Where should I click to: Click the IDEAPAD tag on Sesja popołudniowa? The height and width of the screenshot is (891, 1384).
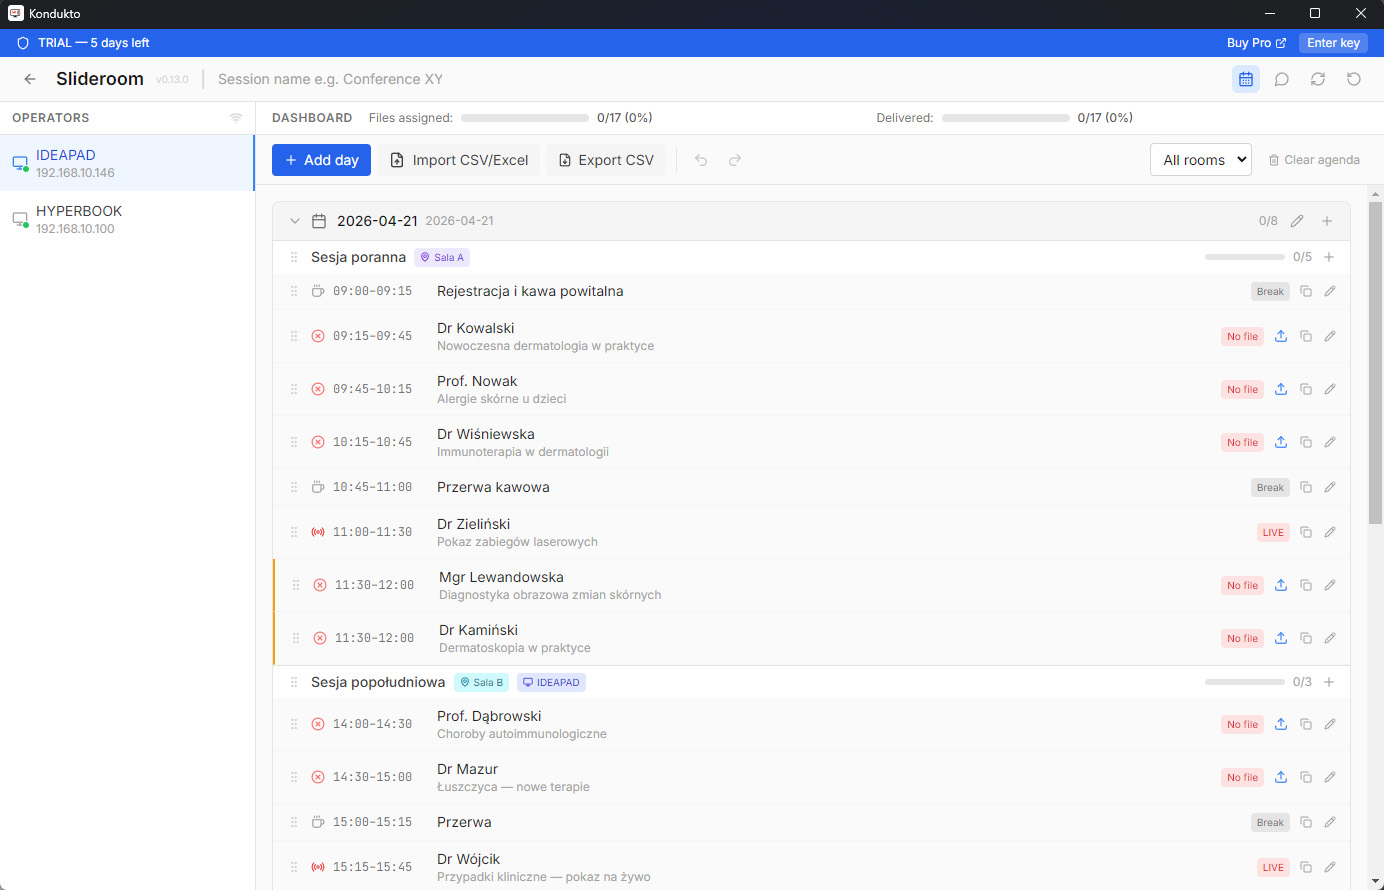(x=552, y=682)
